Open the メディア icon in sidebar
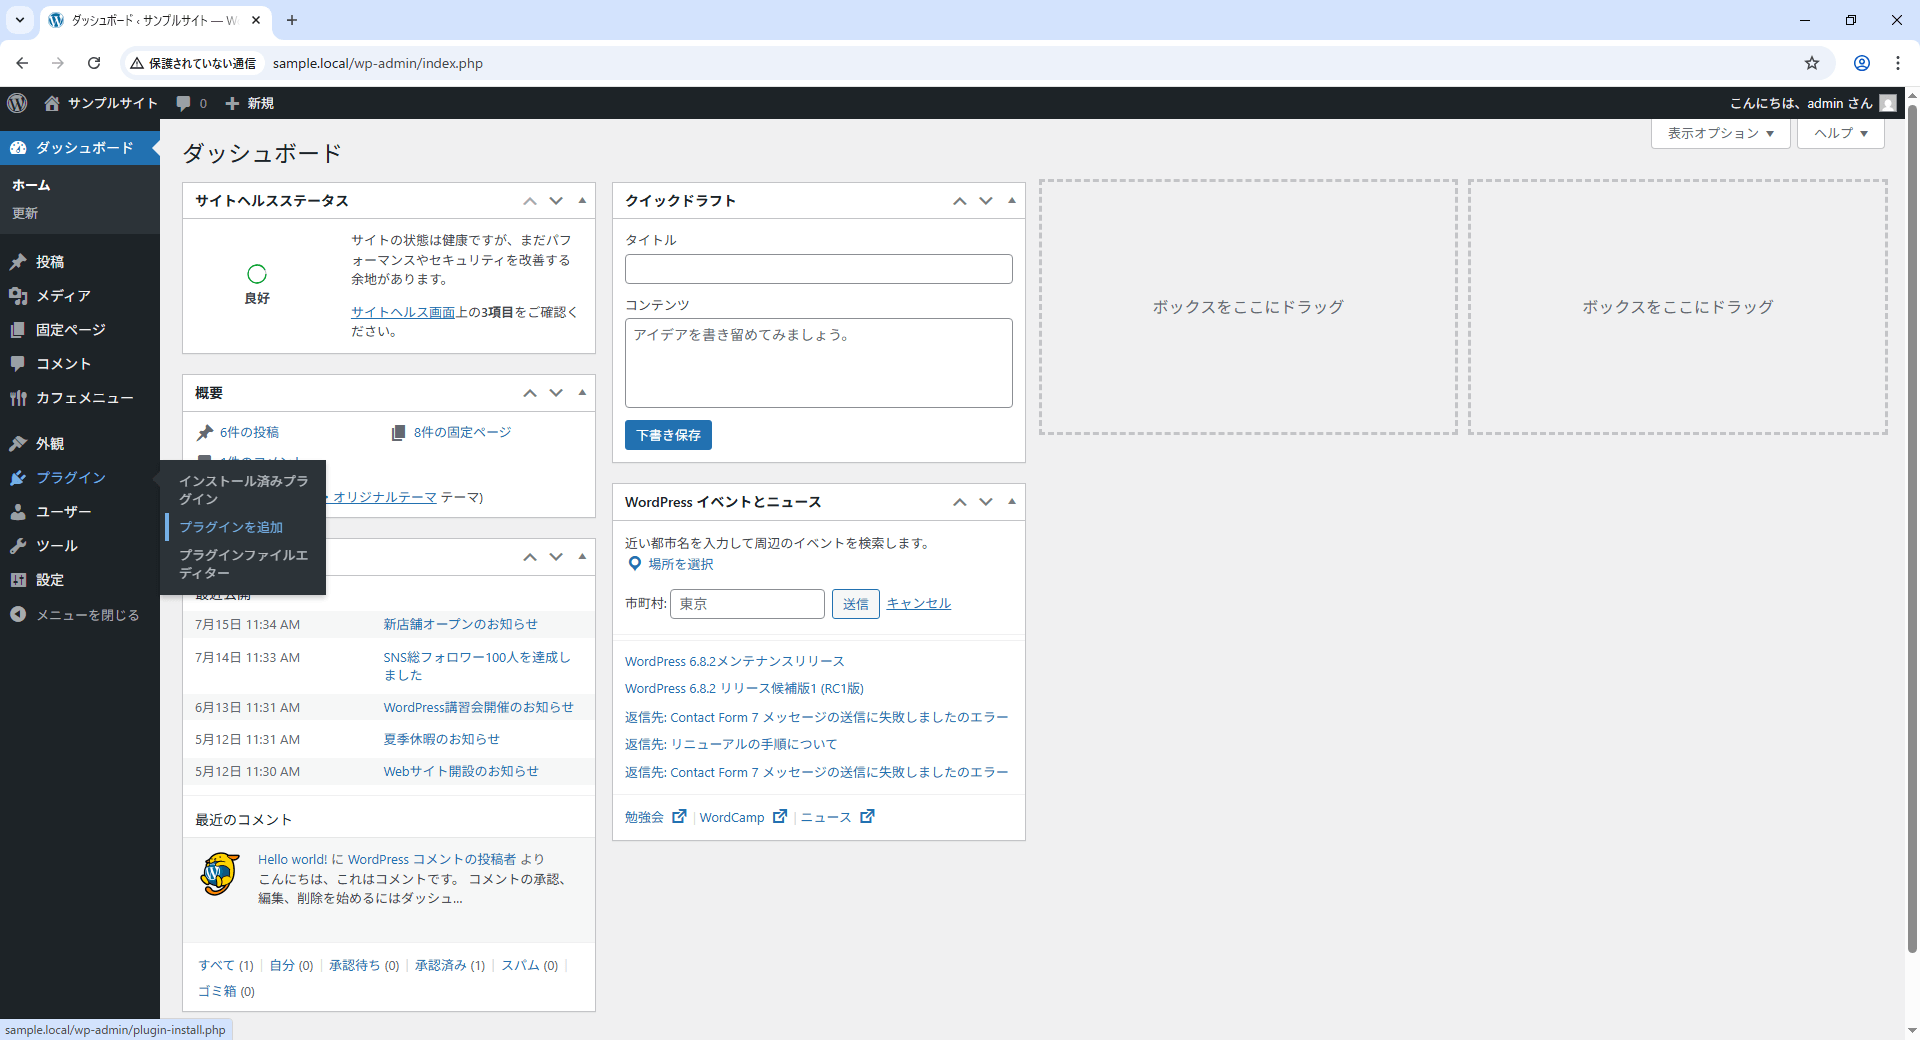Image resolution: width=1920 pixels, height=1040 pixels. click(18, 296)
